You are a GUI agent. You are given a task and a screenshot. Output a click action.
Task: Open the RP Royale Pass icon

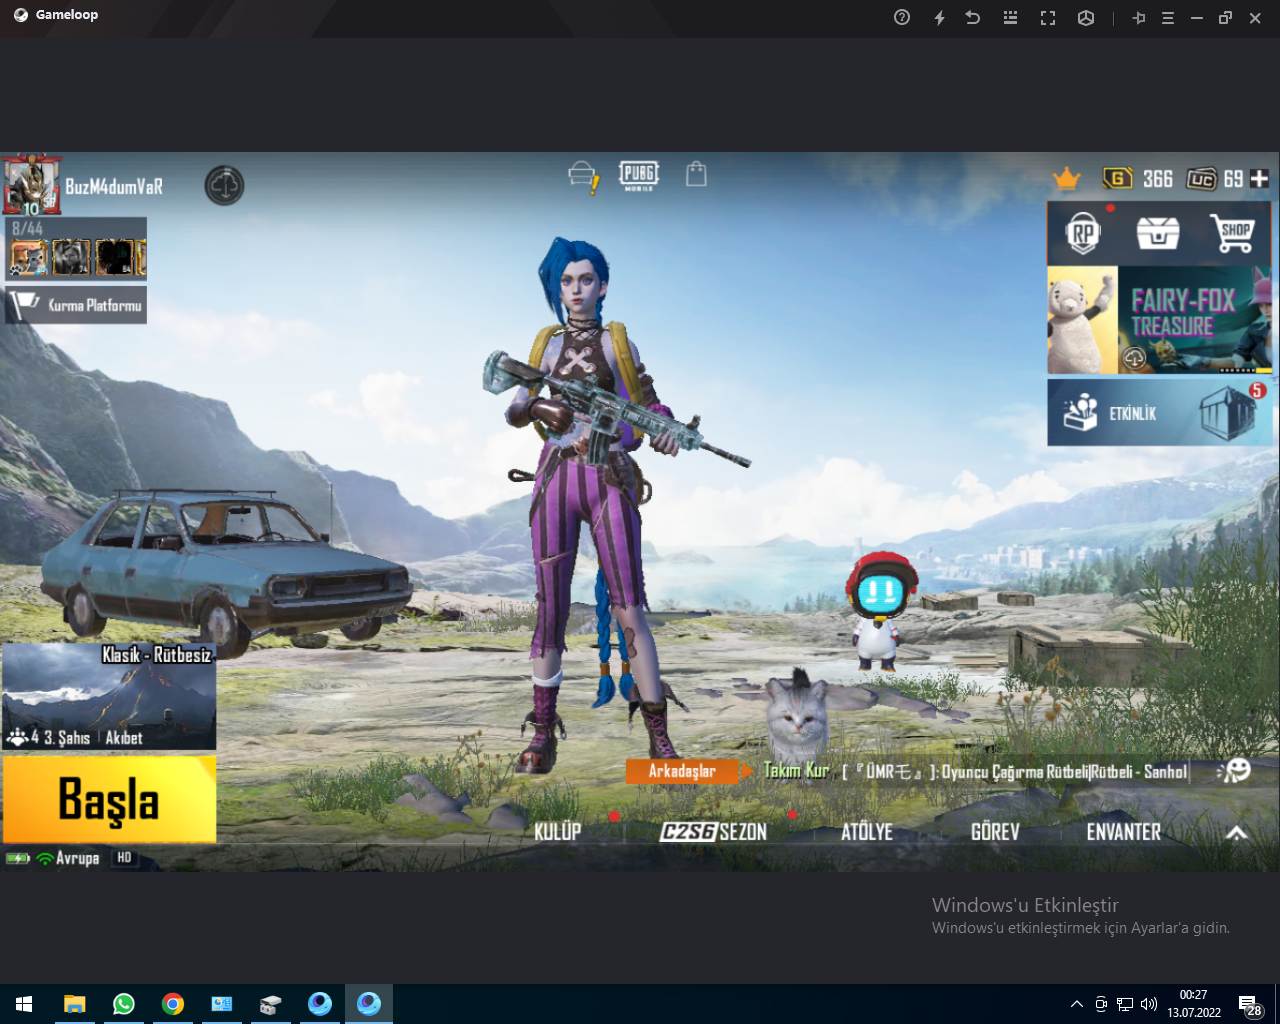pos(1083,233)
